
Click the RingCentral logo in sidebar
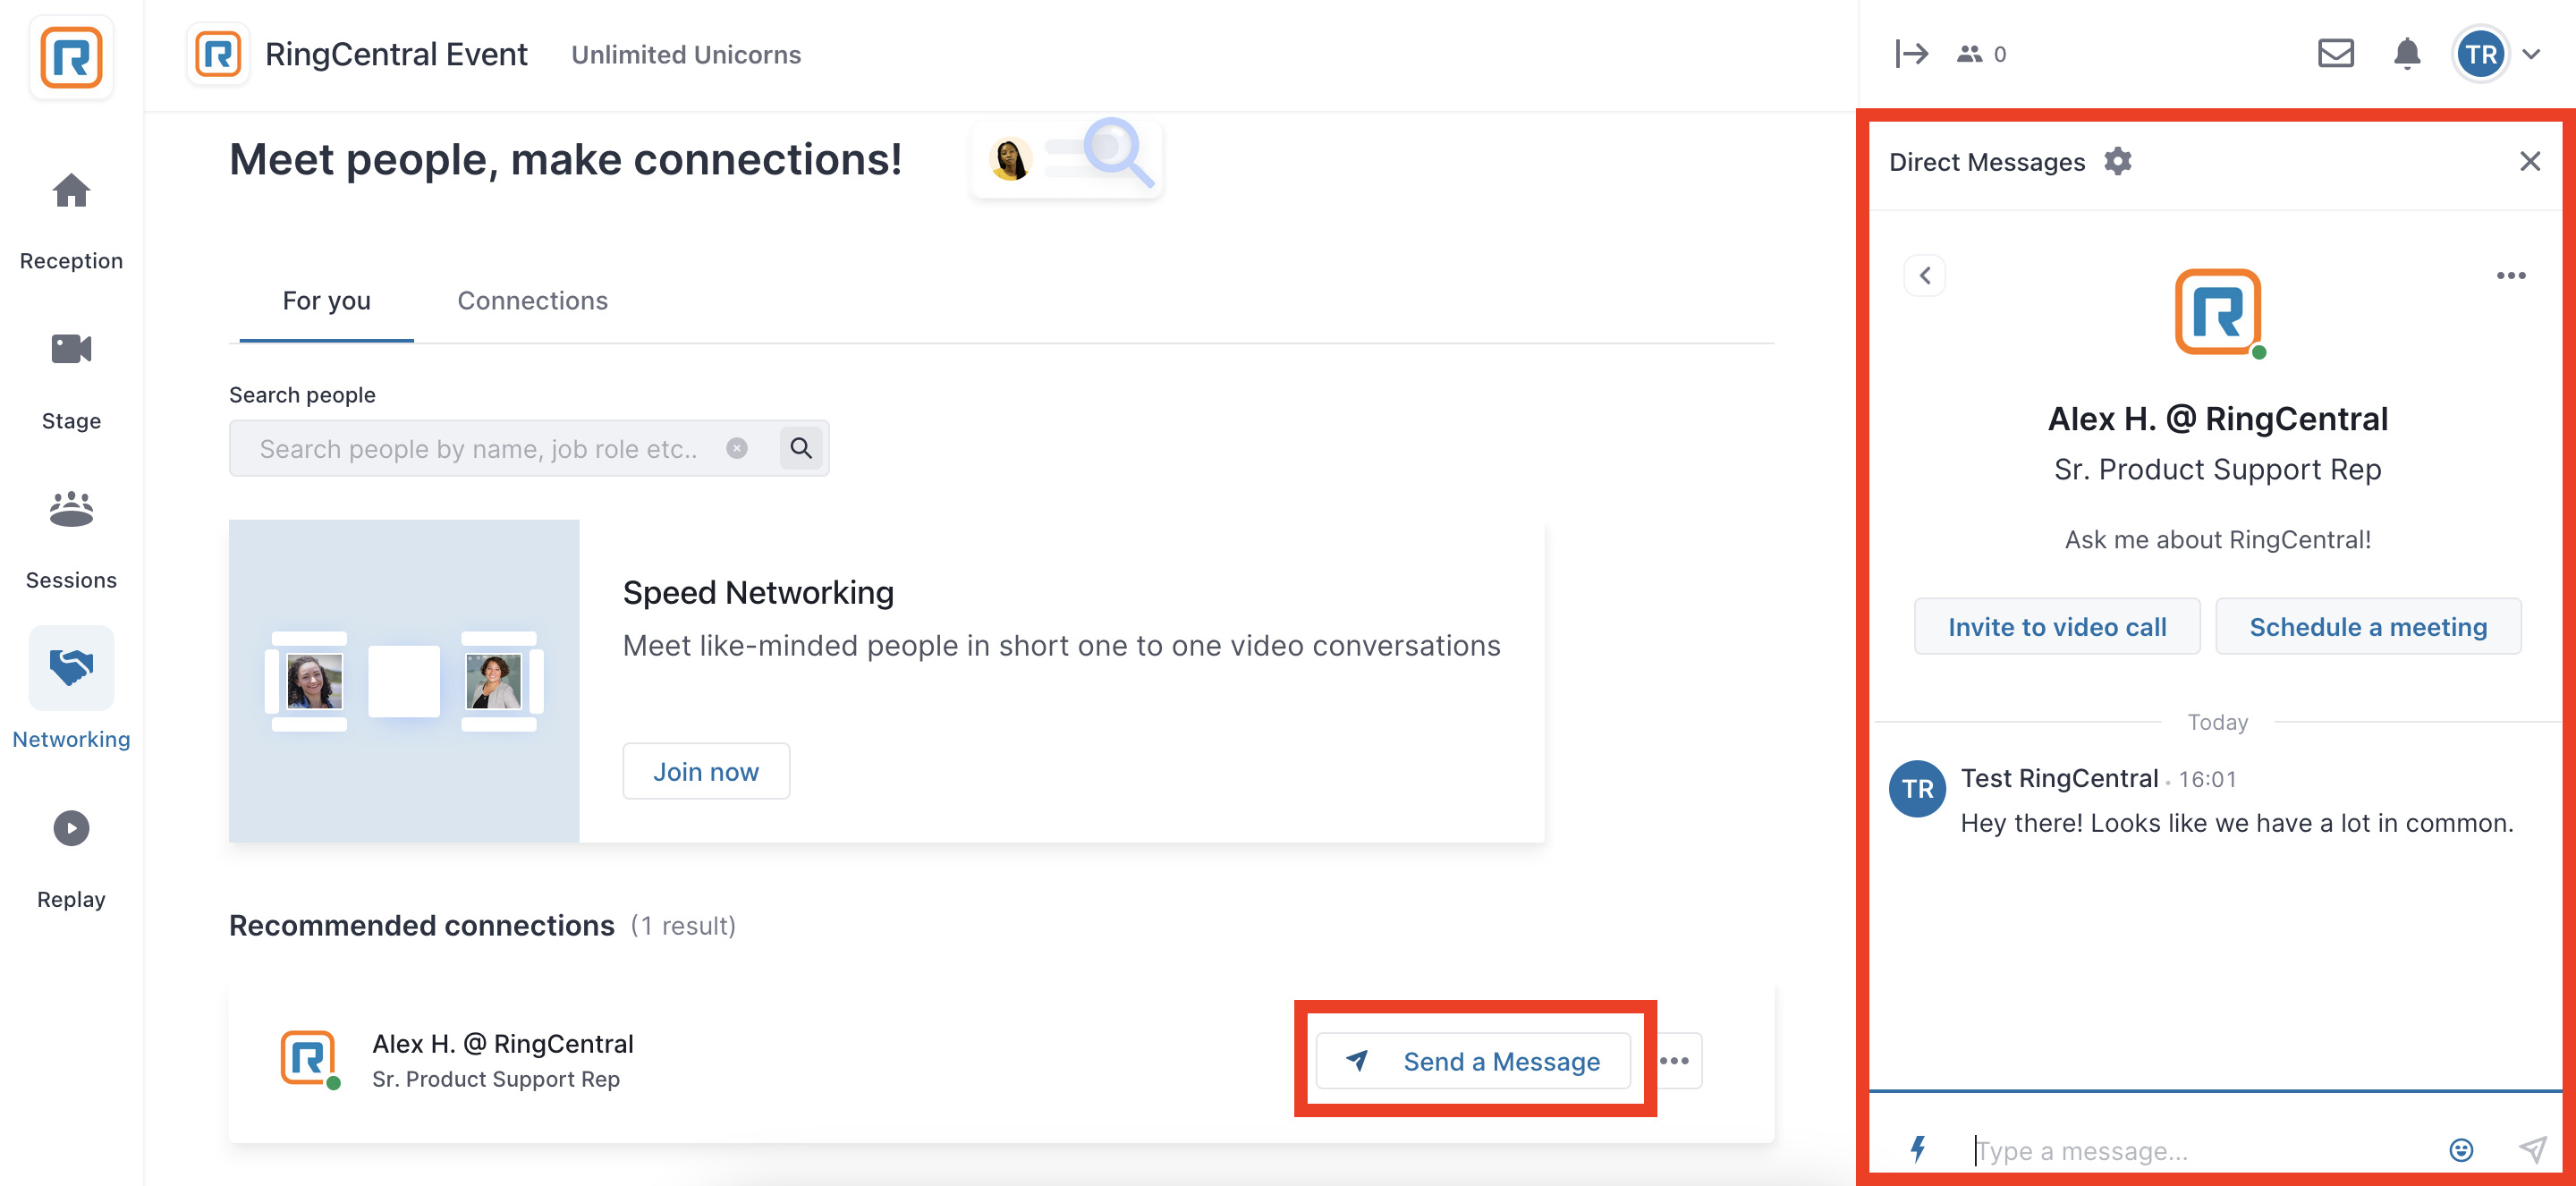pyautogui.click(x=71, y=57)
